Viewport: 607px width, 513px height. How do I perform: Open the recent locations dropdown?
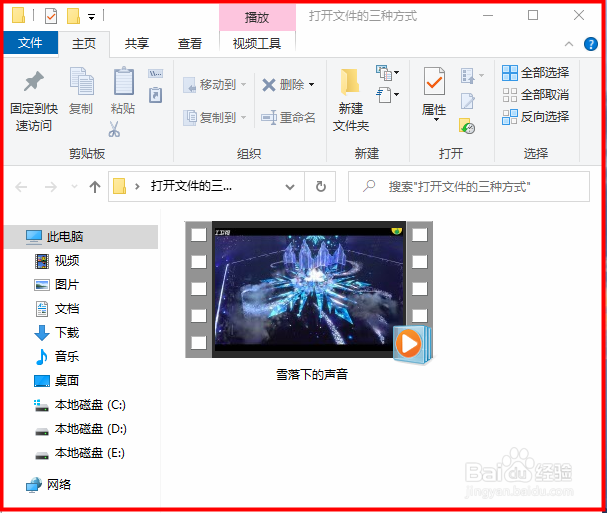(74, 187)
